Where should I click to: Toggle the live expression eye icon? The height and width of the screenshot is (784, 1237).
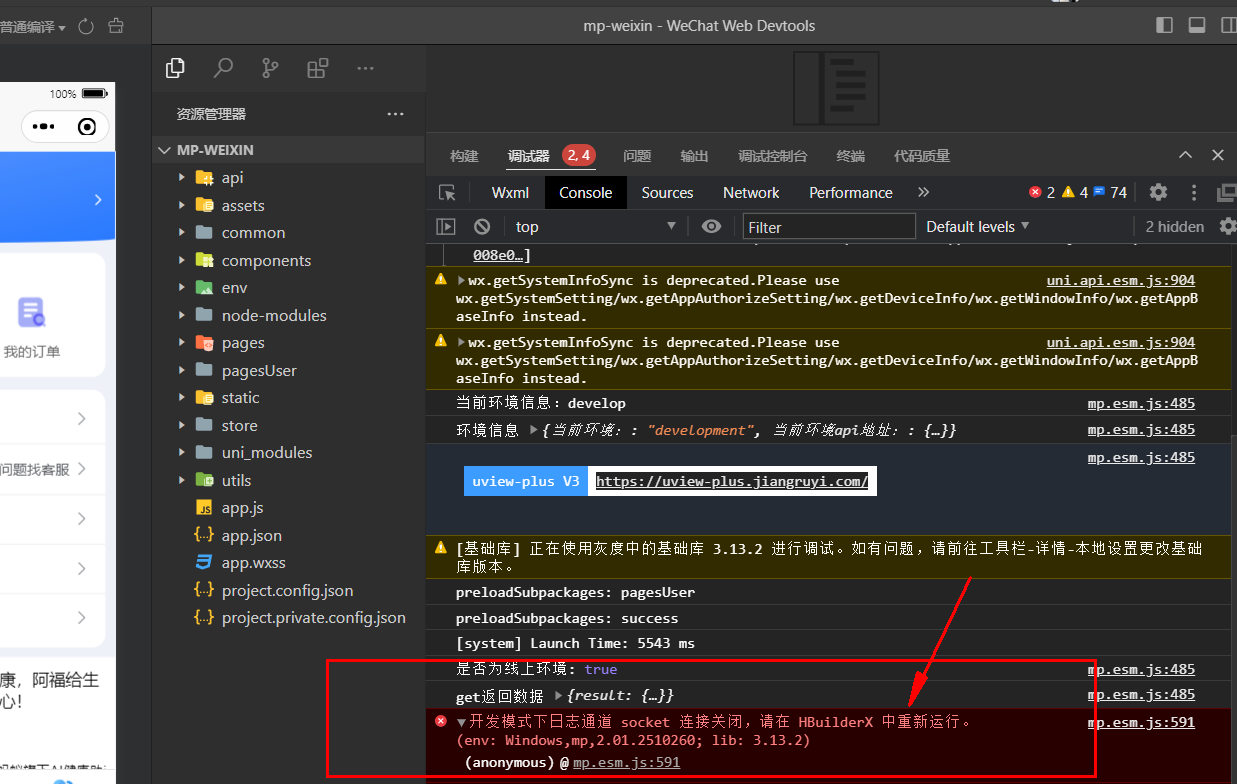(711, 227)
